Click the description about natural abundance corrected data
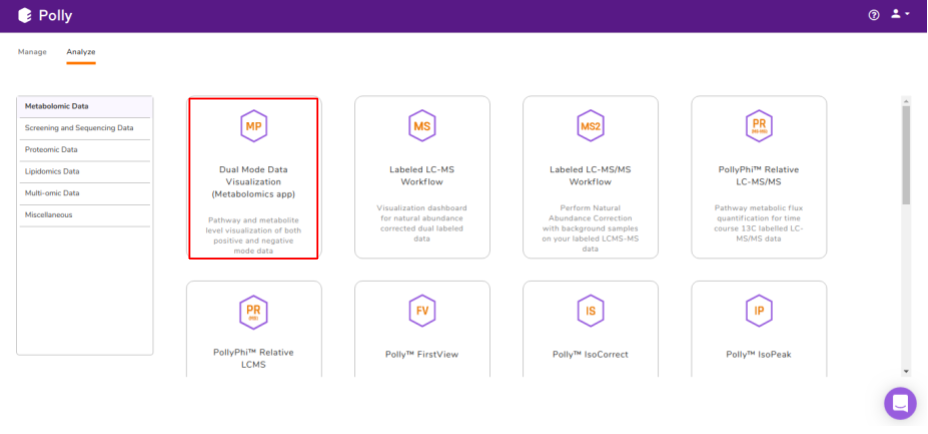This screenshot has height=434, width=928. point(422,223)
